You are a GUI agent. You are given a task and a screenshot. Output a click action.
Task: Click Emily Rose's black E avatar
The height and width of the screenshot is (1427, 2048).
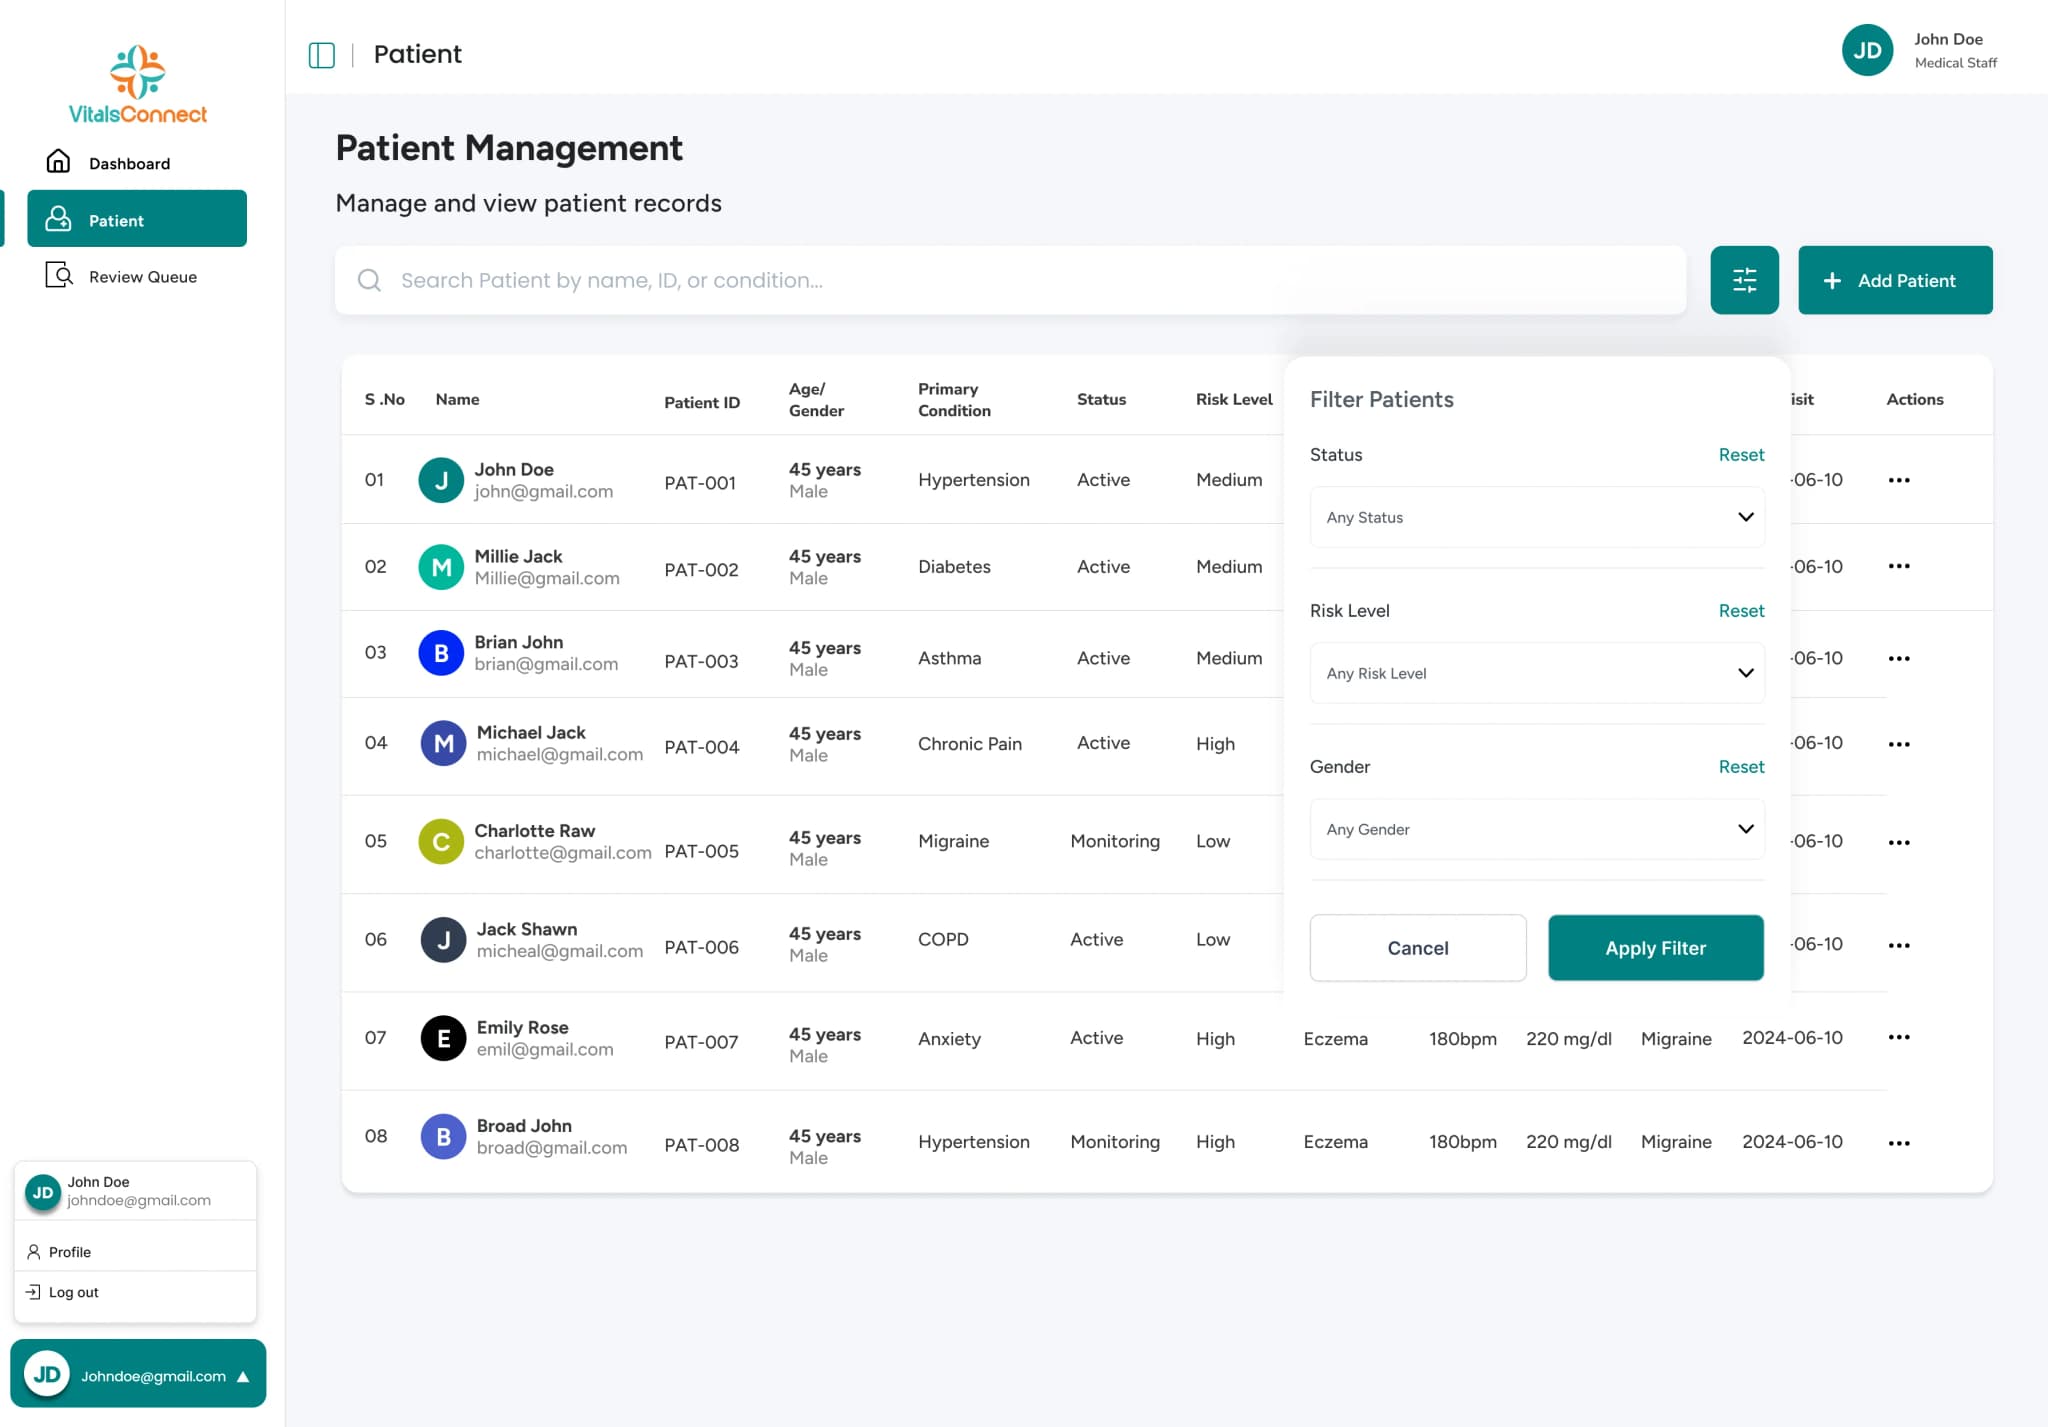(443, 1038)
